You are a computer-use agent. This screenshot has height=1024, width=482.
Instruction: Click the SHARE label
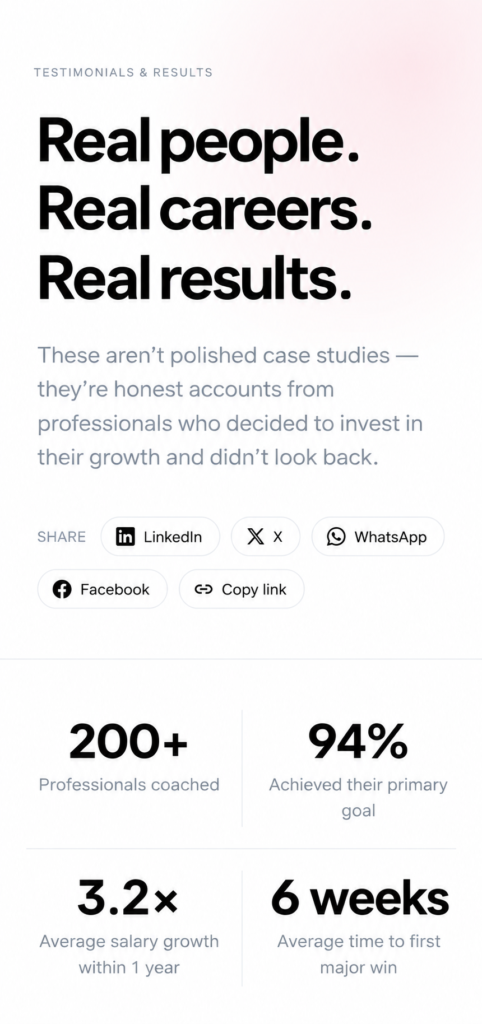point(61,537)
